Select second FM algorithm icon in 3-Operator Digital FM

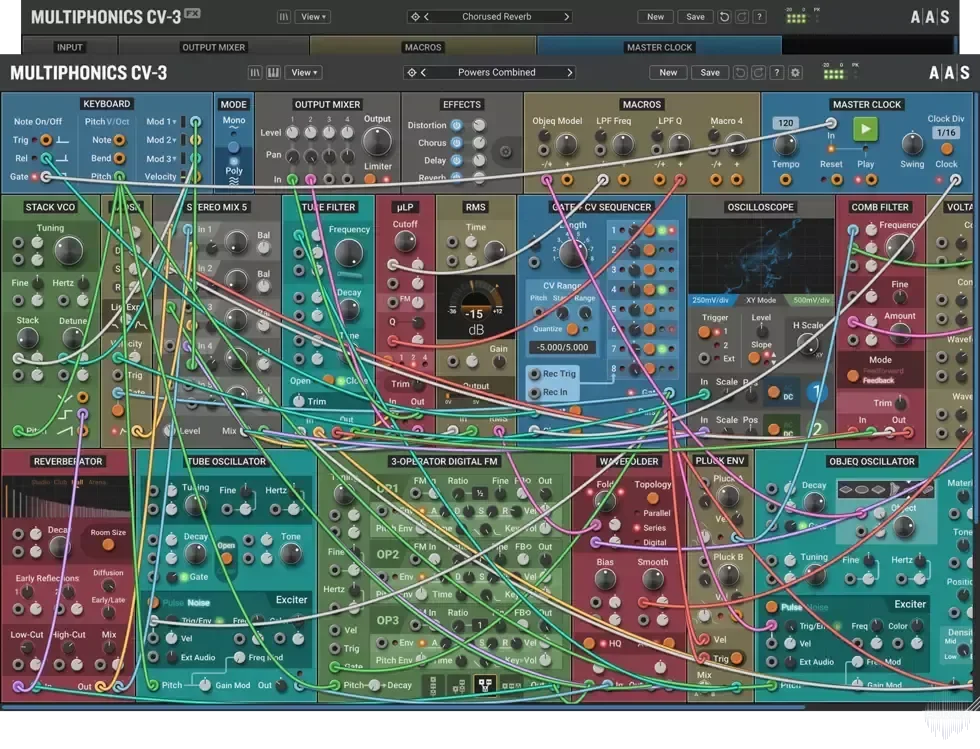459,685
